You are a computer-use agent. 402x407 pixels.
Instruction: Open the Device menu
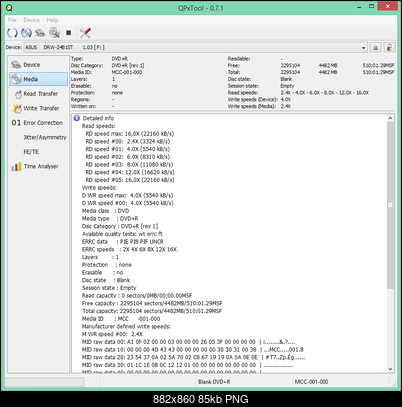[x=32, y=20]
